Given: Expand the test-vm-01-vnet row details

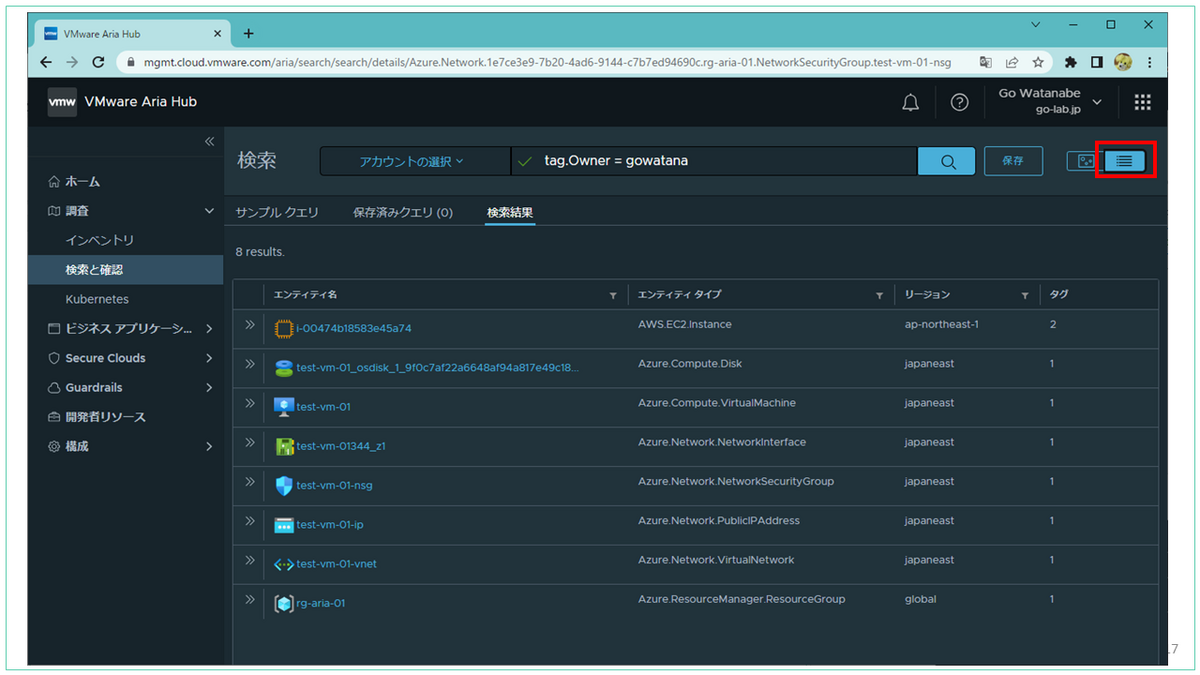Looking at the screenshot, I should coord(250,560).
